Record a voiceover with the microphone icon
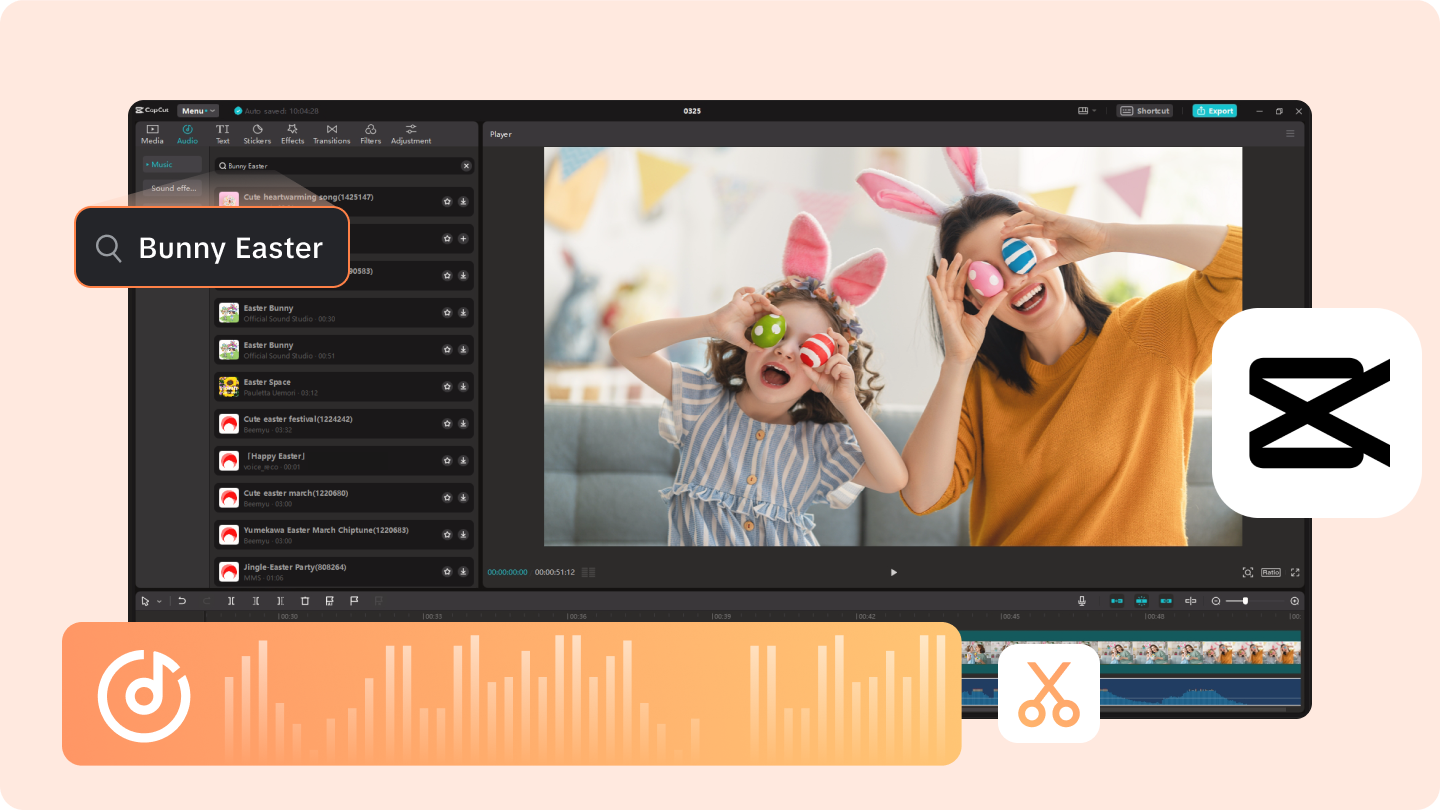Screen dimensions: 1440x810 pos(1082,601)
